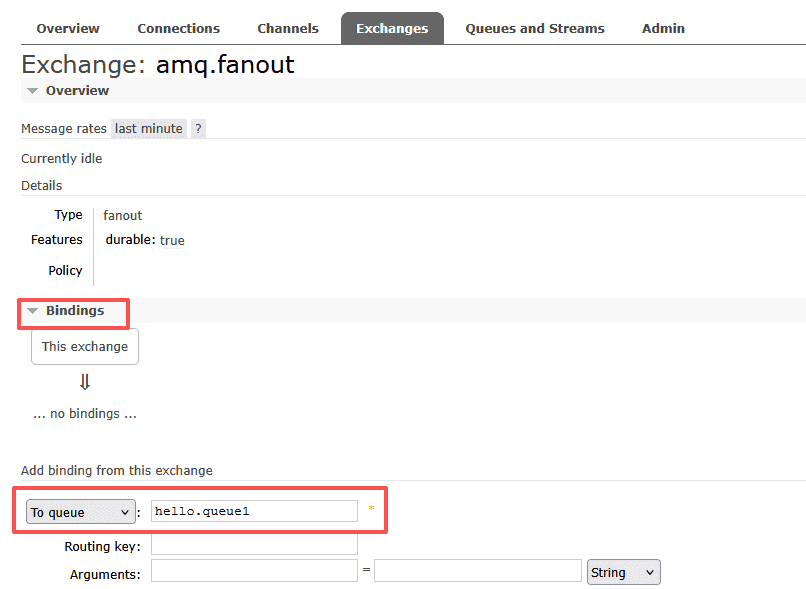The width and height of the screenshot is (806, 589).
Task: Change the last minute message rates range
Action: pyautogui.click(x=148, y=129)
